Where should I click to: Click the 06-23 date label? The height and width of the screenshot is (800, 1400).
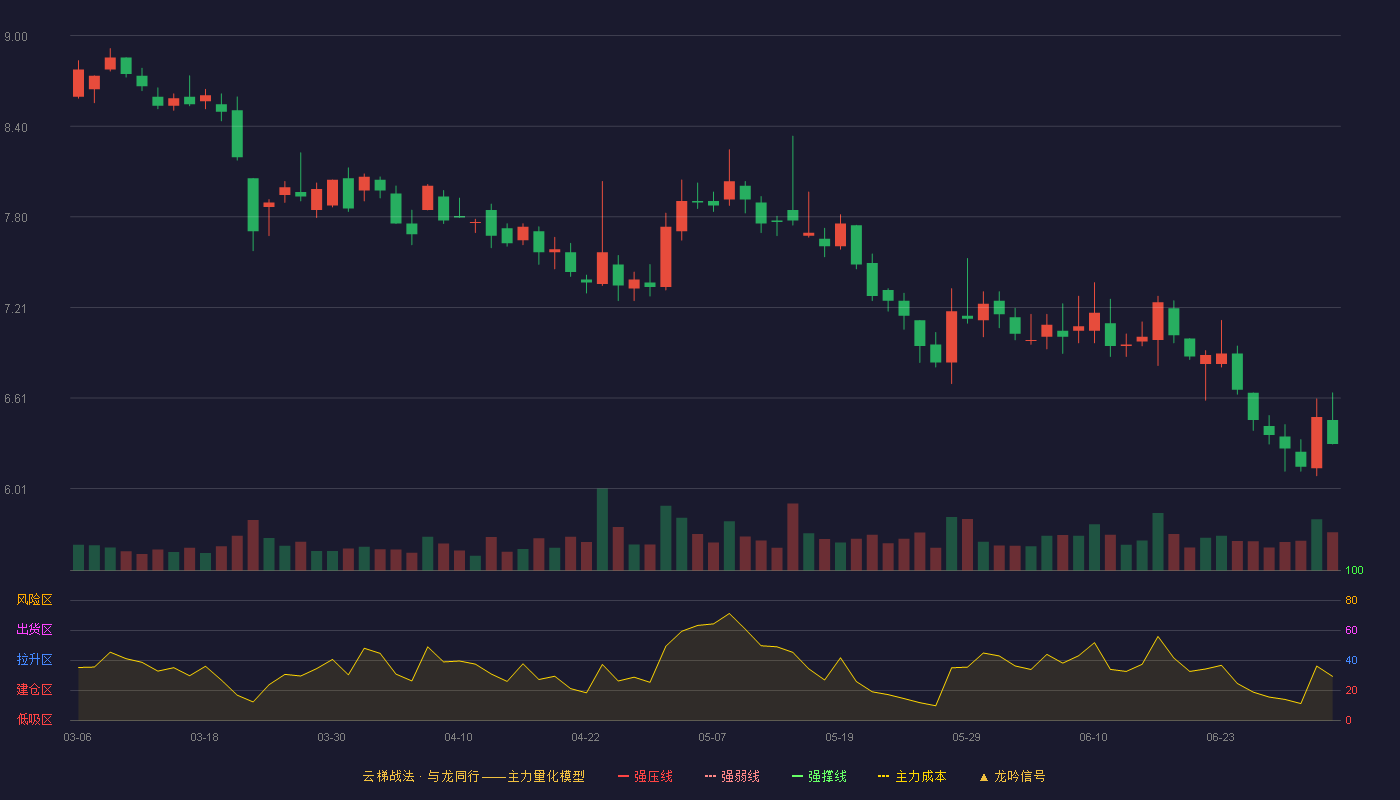click(x=1220, y=737)
